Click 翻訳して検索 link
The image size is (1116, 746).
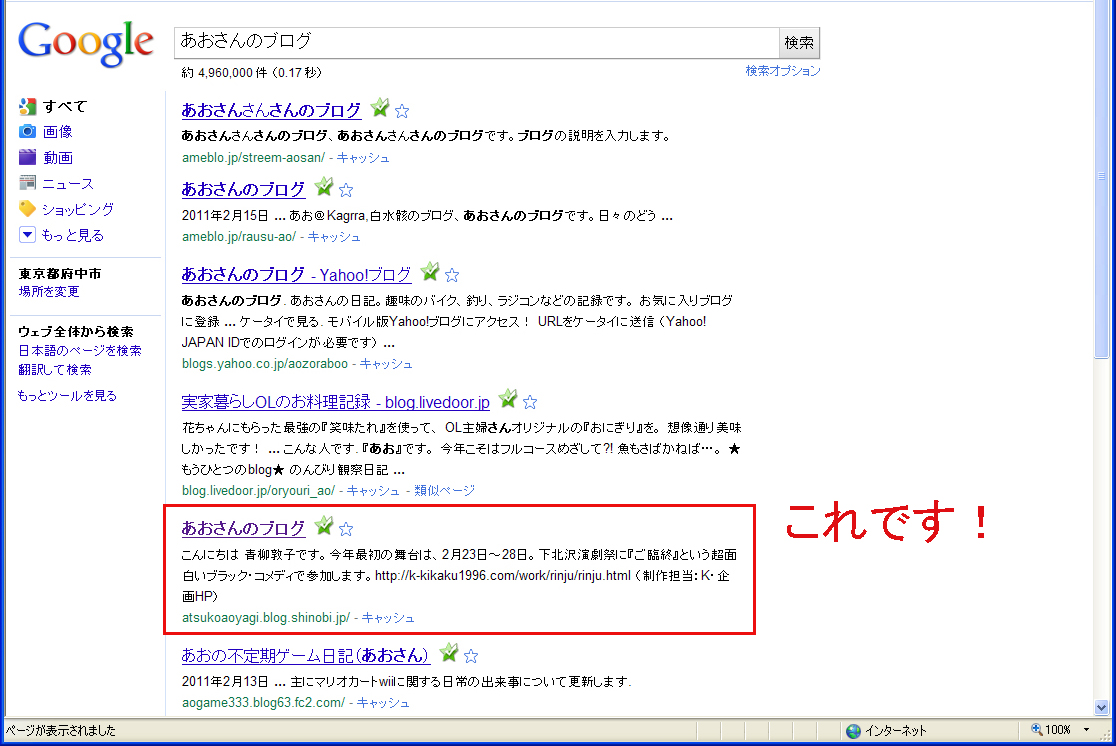coord(55,369)
